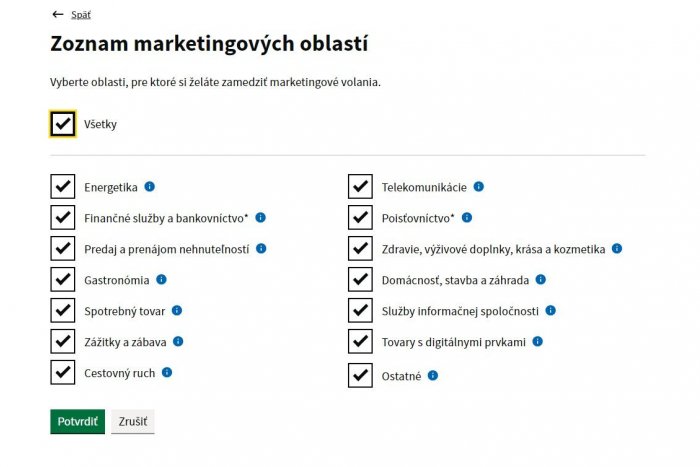Uncheck the Všetky checkbox

(63, 124)
